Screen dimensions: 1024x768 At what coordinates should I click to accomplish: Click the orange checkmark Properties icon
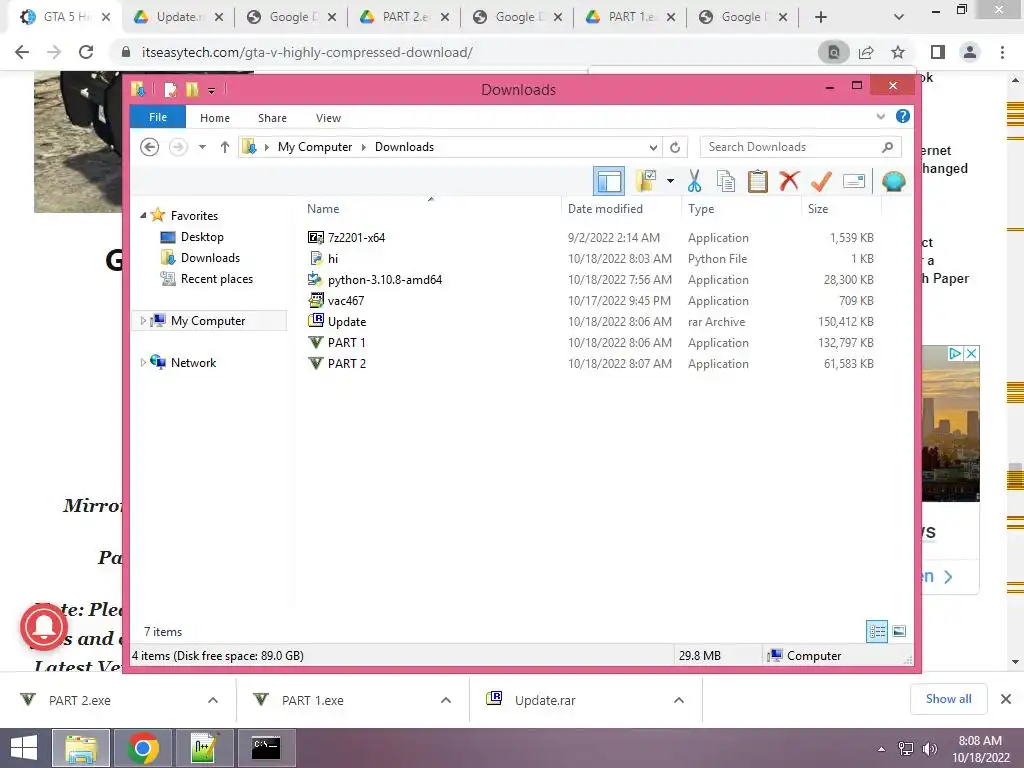coord(821,181)
